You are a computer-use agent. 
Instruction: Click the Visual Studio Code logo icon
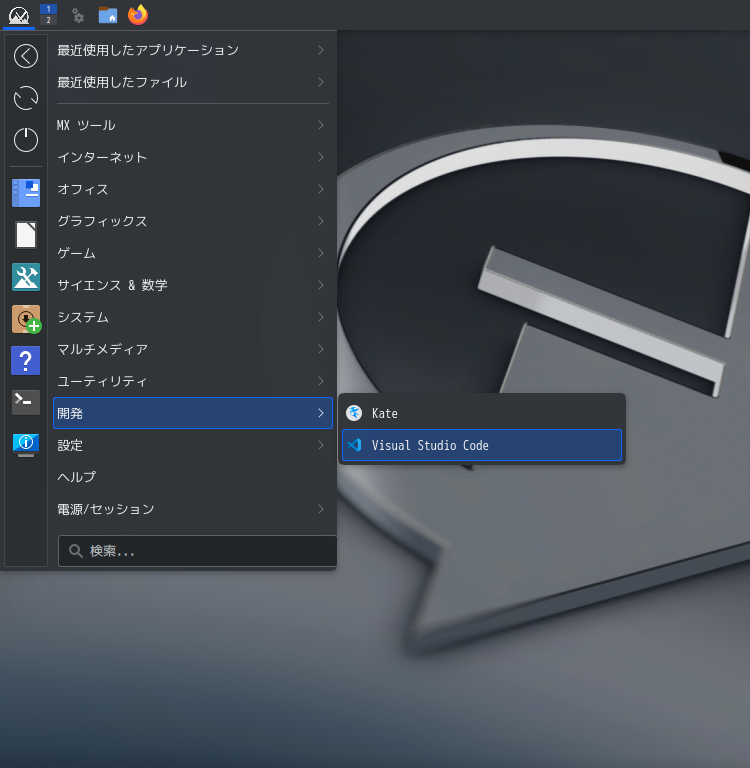click(354, 445)
